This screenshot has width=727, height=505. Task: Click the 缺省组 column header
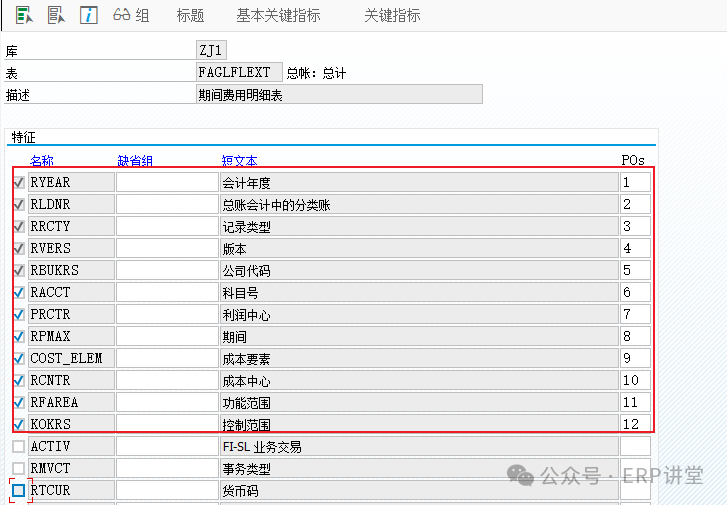(135, 160)
